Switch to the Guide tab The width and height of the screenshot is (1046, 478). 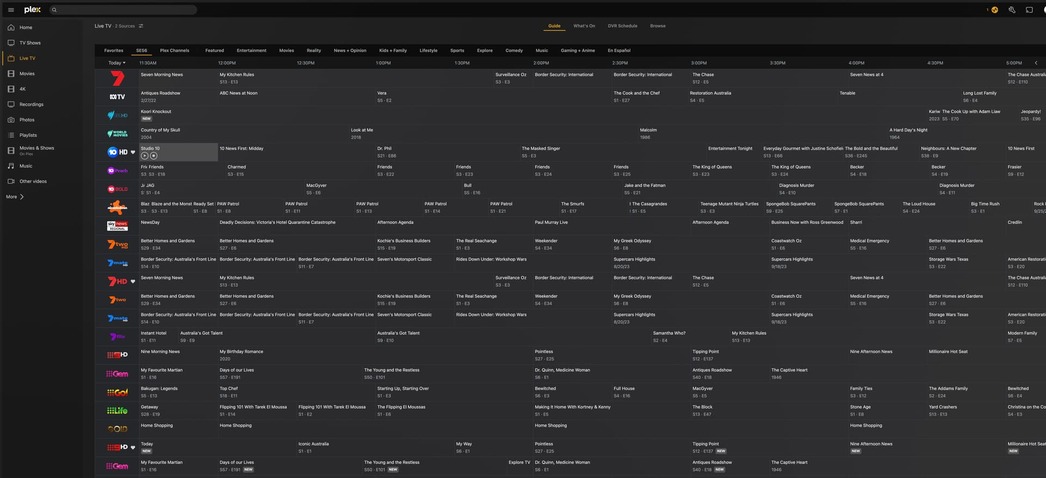point(554,26)
